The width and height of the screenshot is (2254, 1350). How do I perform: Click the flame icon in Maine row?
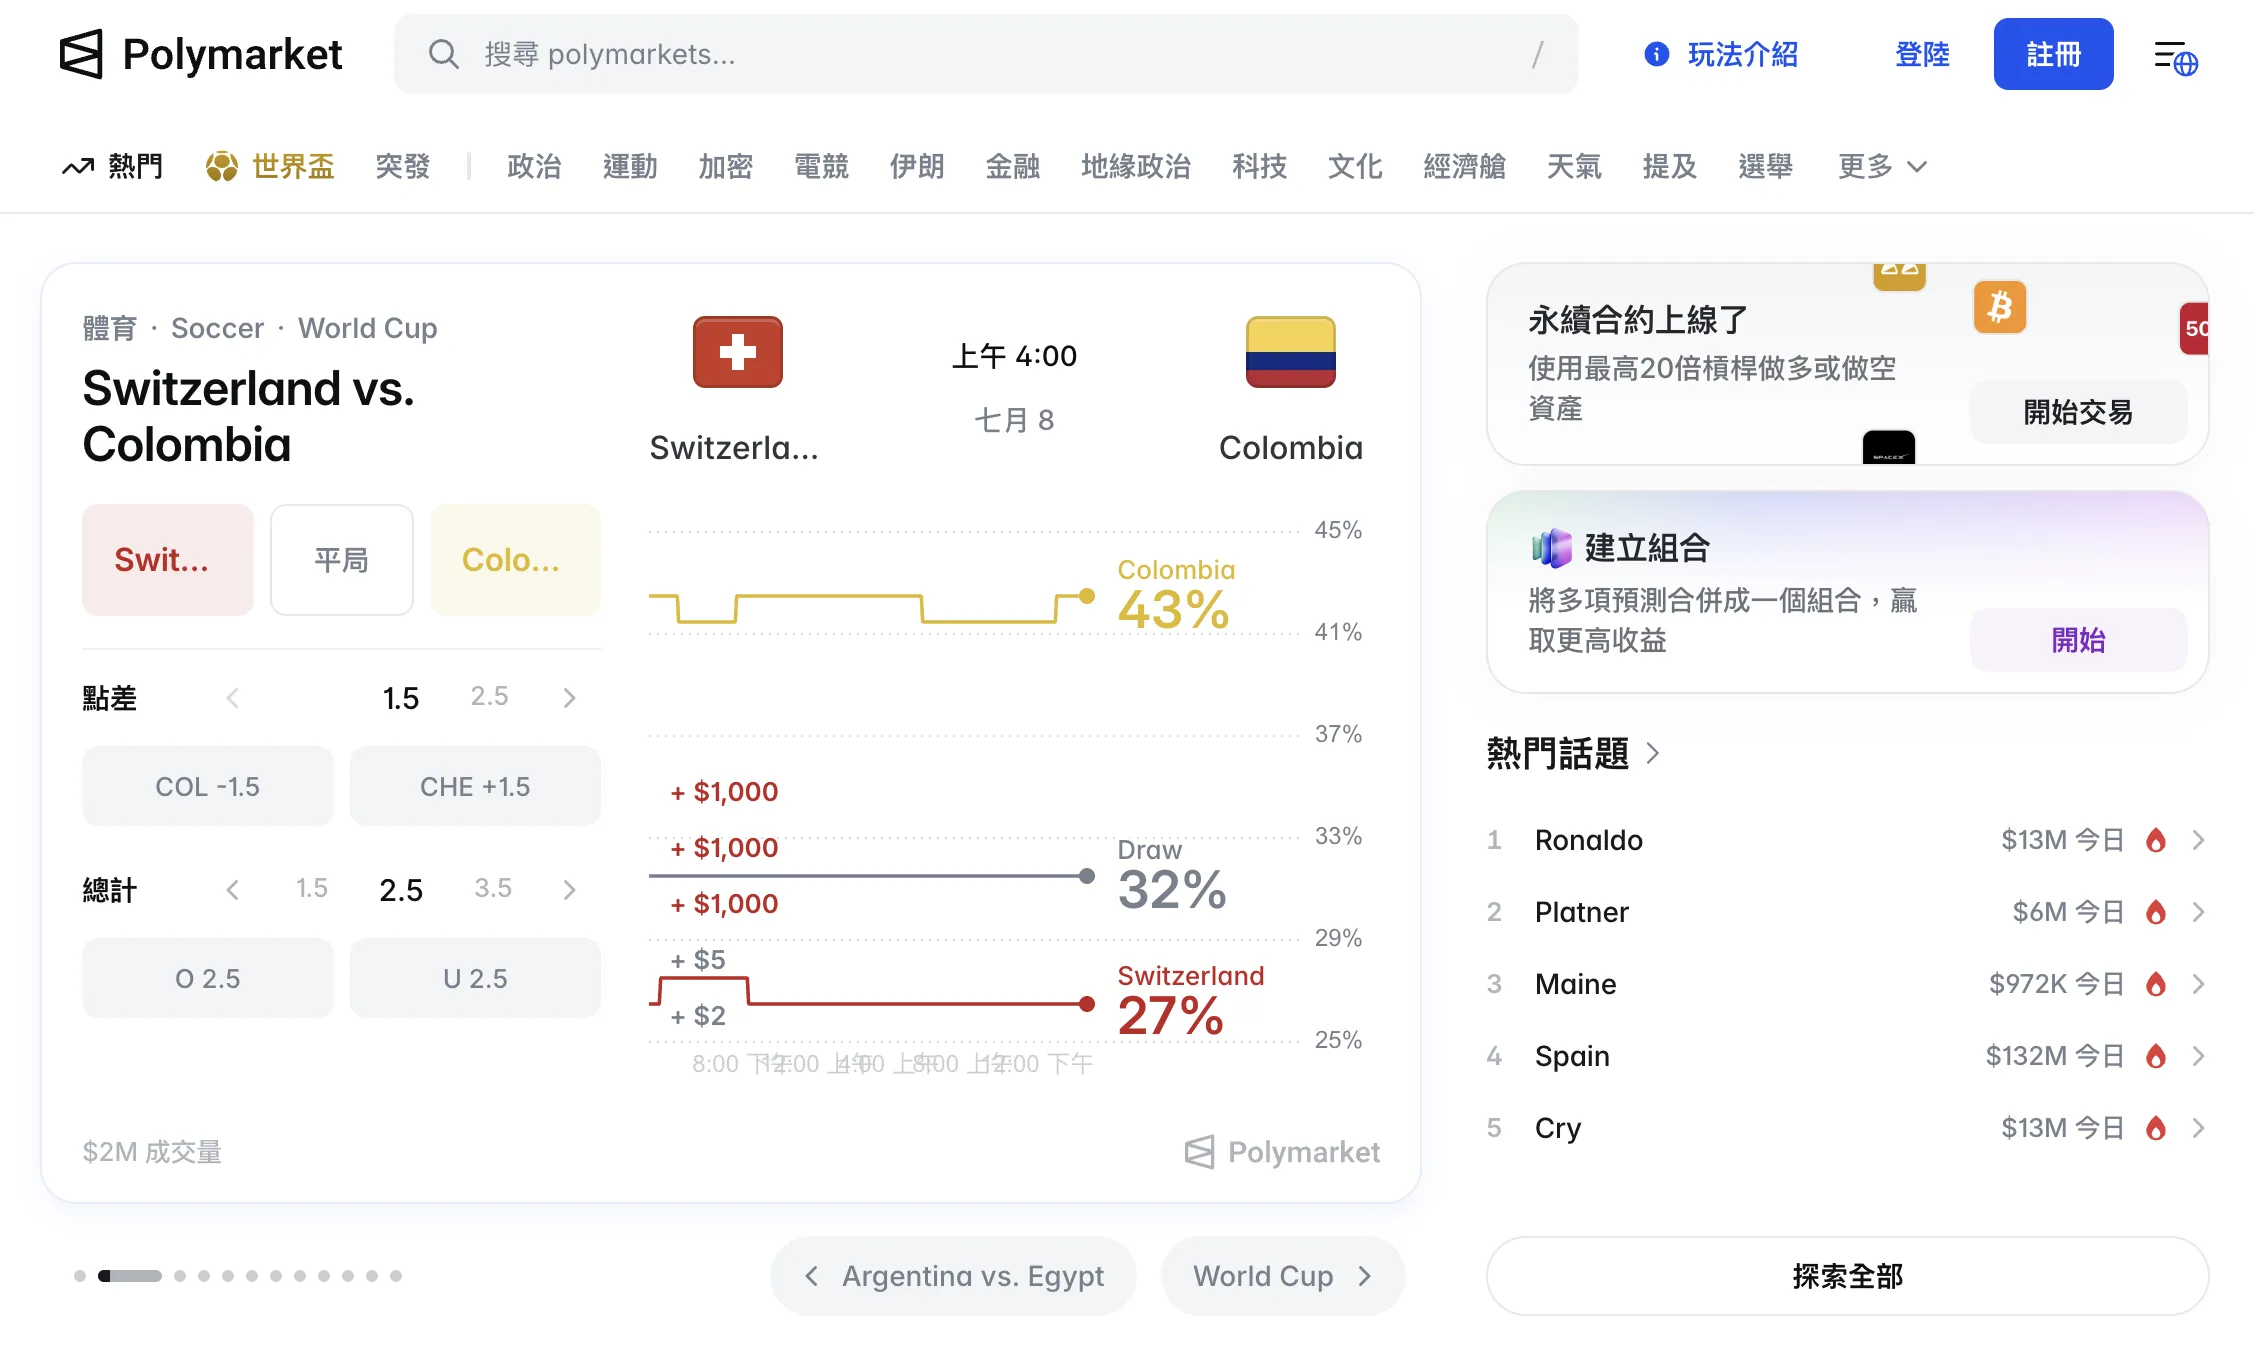2156,984
